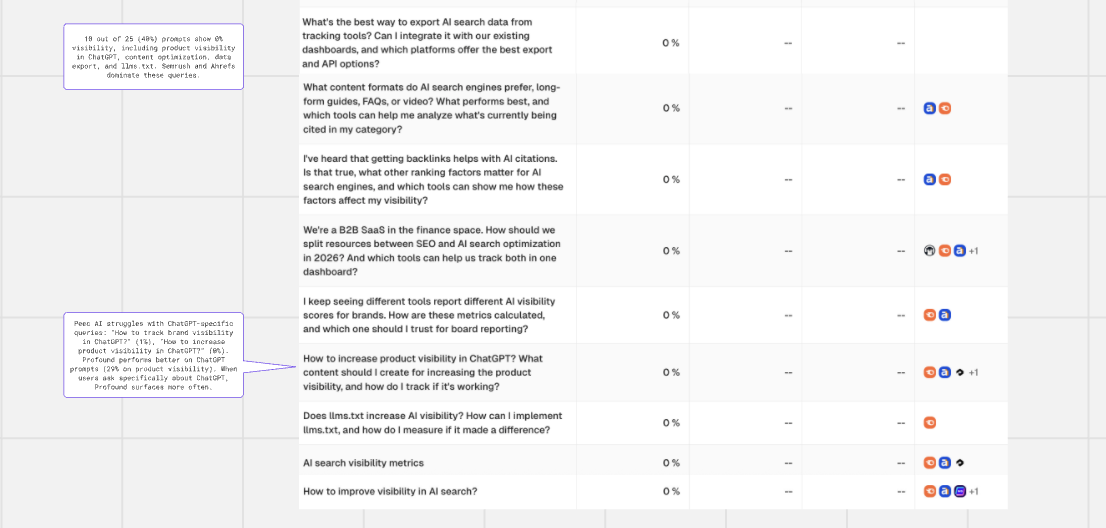Screen dimensions: 1106x528
Task: Click gray round icon in B2B SaaS row
Action: [x=929, y=251]
